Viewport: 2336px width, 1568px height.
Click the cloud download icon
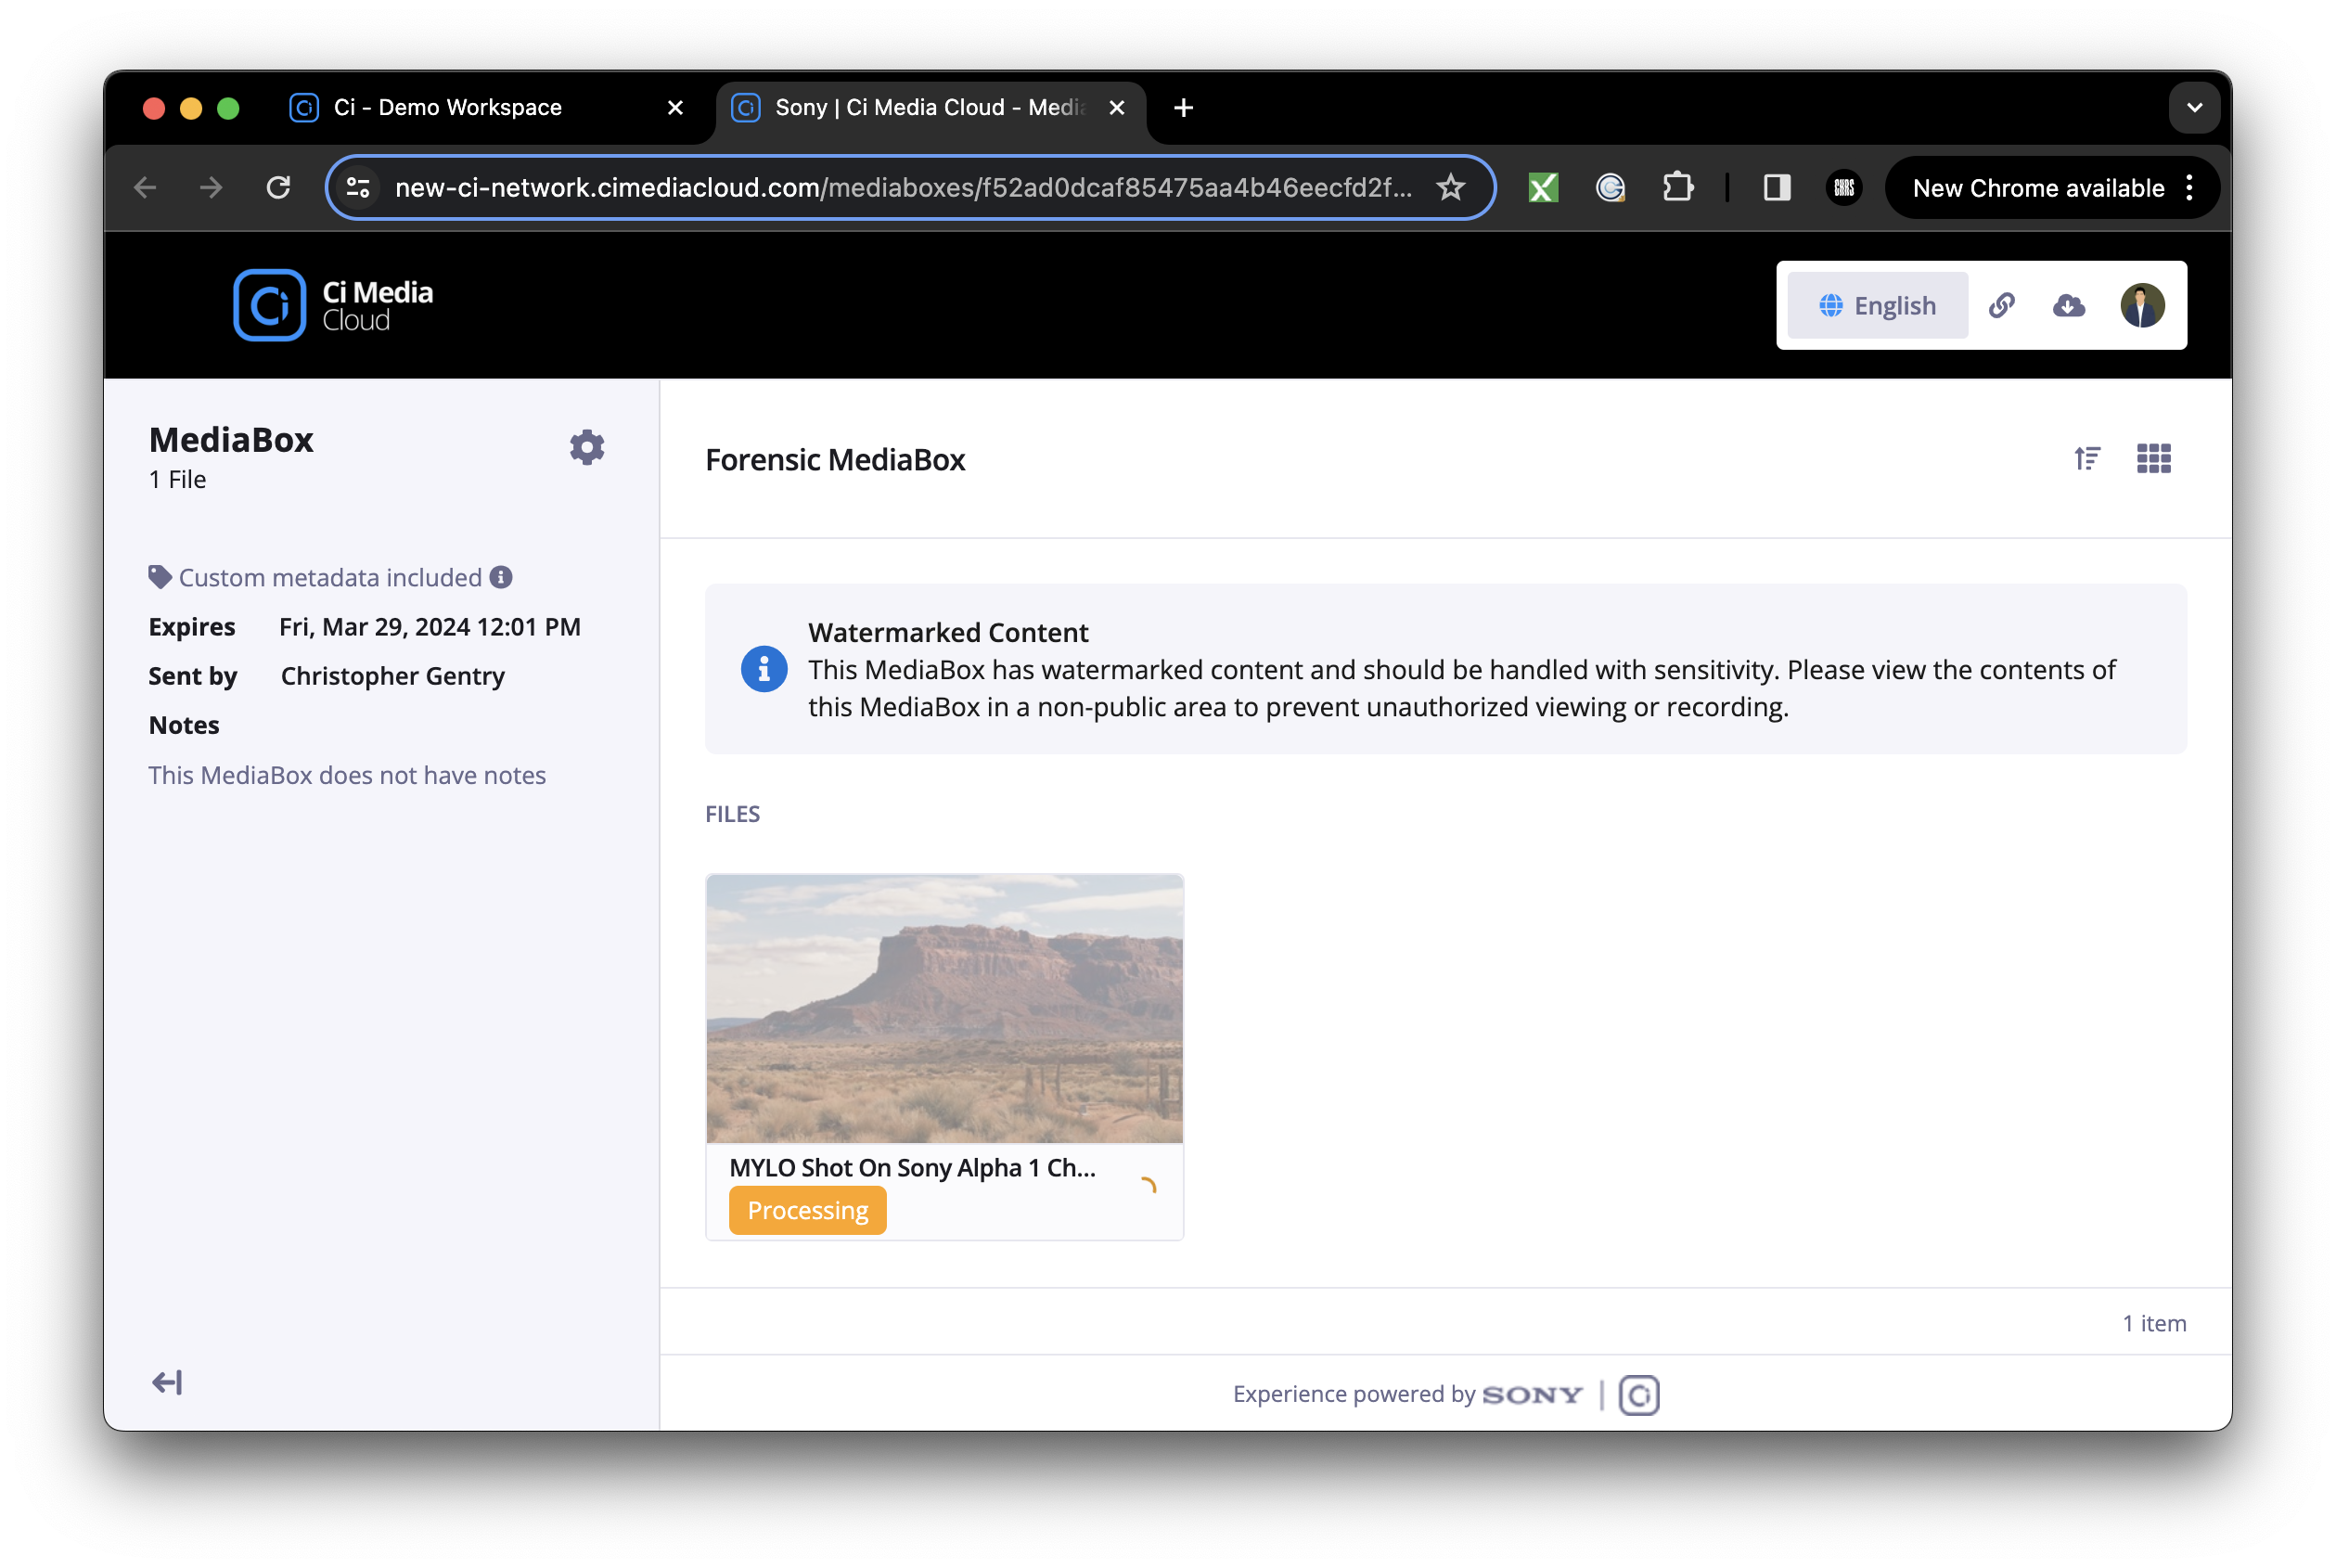pyautogui.click(x=2069, y=305)
